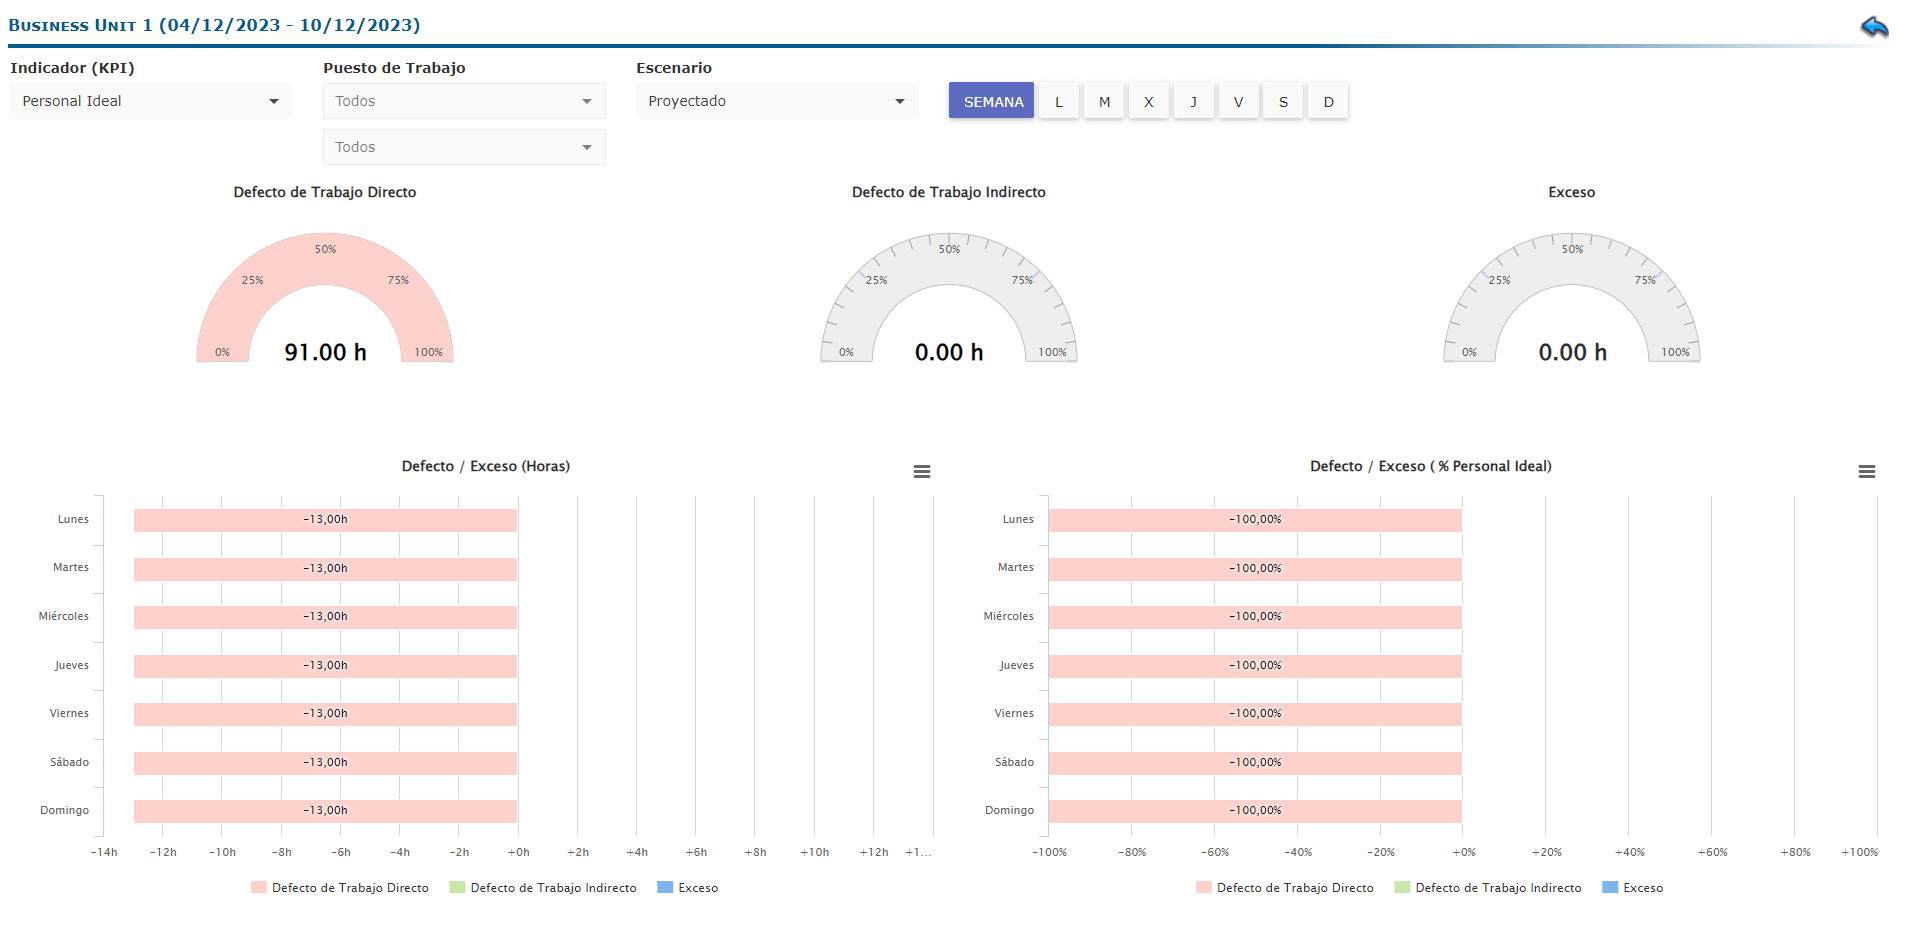Click the Lunes -100,00% bar in % chart
This screenshot has height=933, width=1906.
(1255, 520)
